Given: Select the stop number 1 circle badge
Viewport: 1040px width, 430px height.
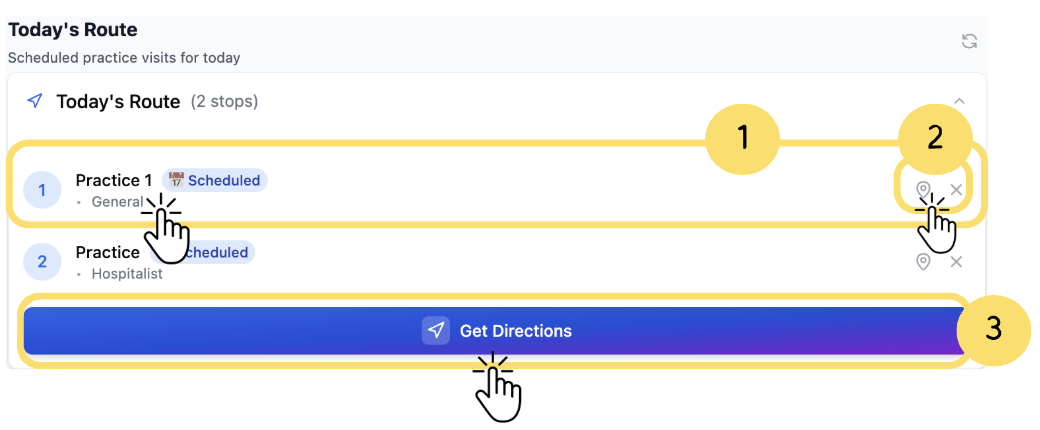Looking at the screenshot, I should click(x=42, y=190).
